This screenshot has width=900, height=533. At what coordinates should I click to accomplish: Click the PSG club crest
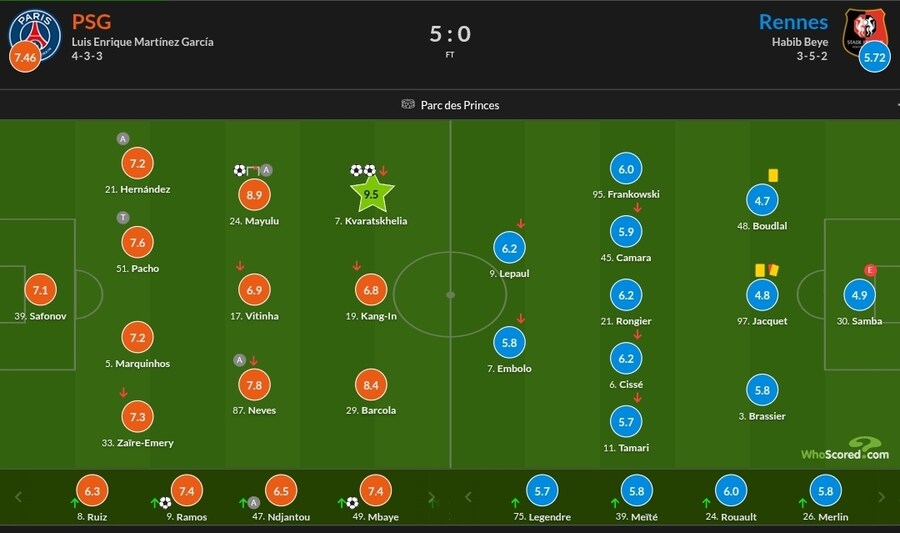[34, 29]
